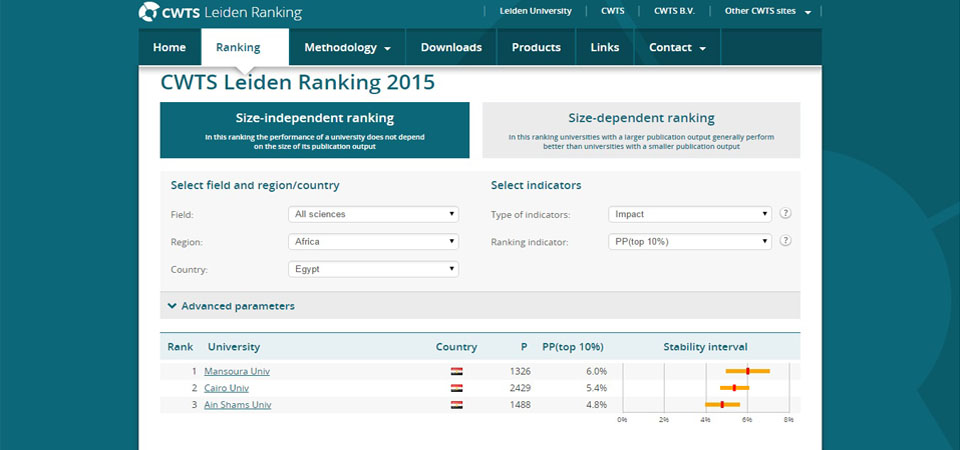Go to the Home tab
The image size is (960, 450).
[x=170, y=47]
